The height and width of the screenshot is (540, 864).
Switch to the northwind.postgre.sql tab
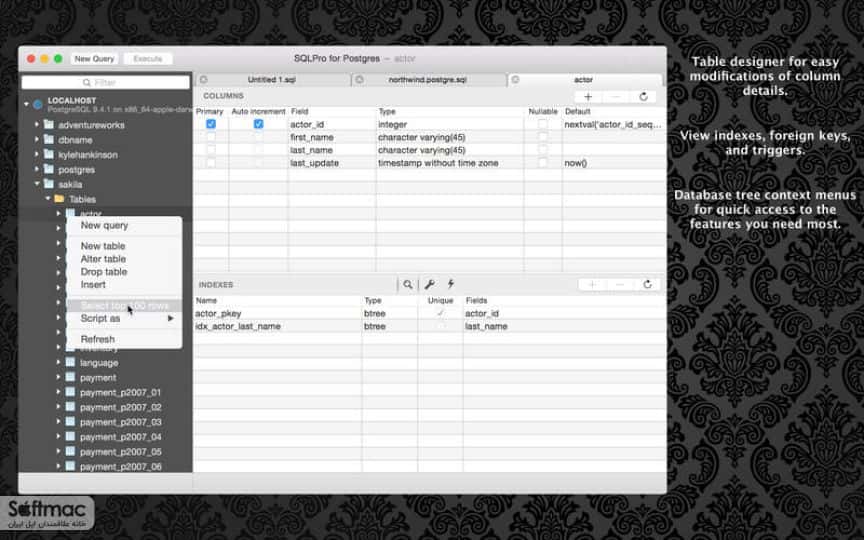coord(428,79)
